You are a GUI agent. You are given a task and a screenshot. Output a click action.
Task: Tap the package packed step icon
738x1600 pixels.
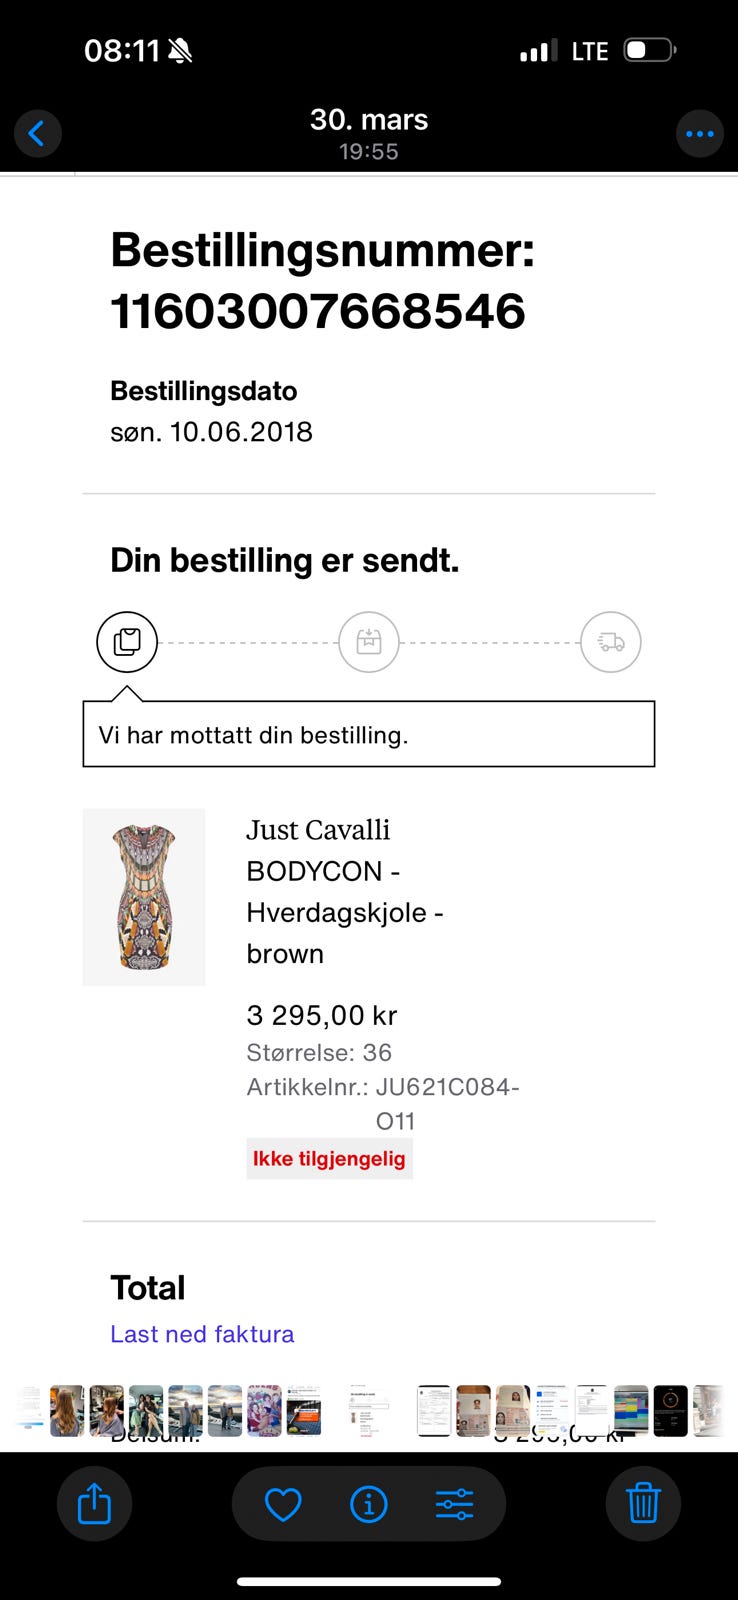369,642
